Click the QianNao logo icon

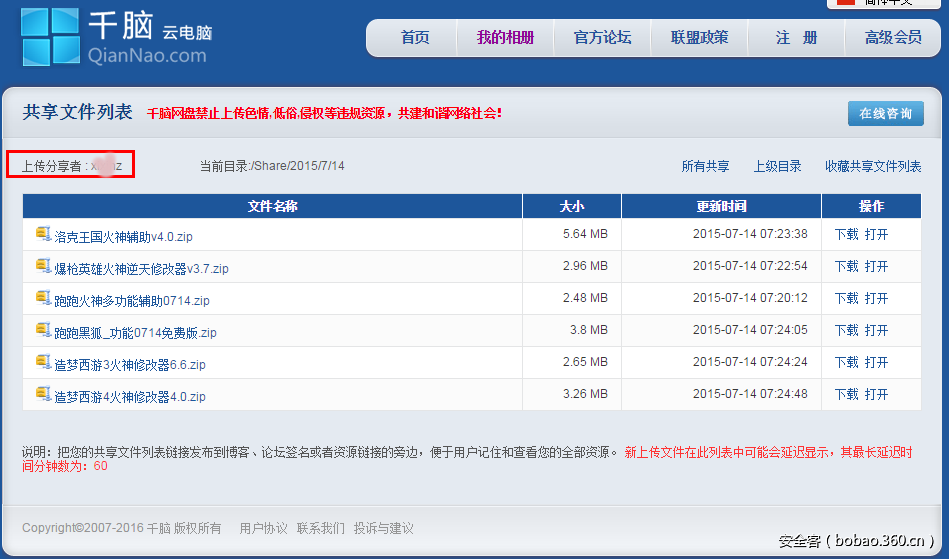(50, 37)
